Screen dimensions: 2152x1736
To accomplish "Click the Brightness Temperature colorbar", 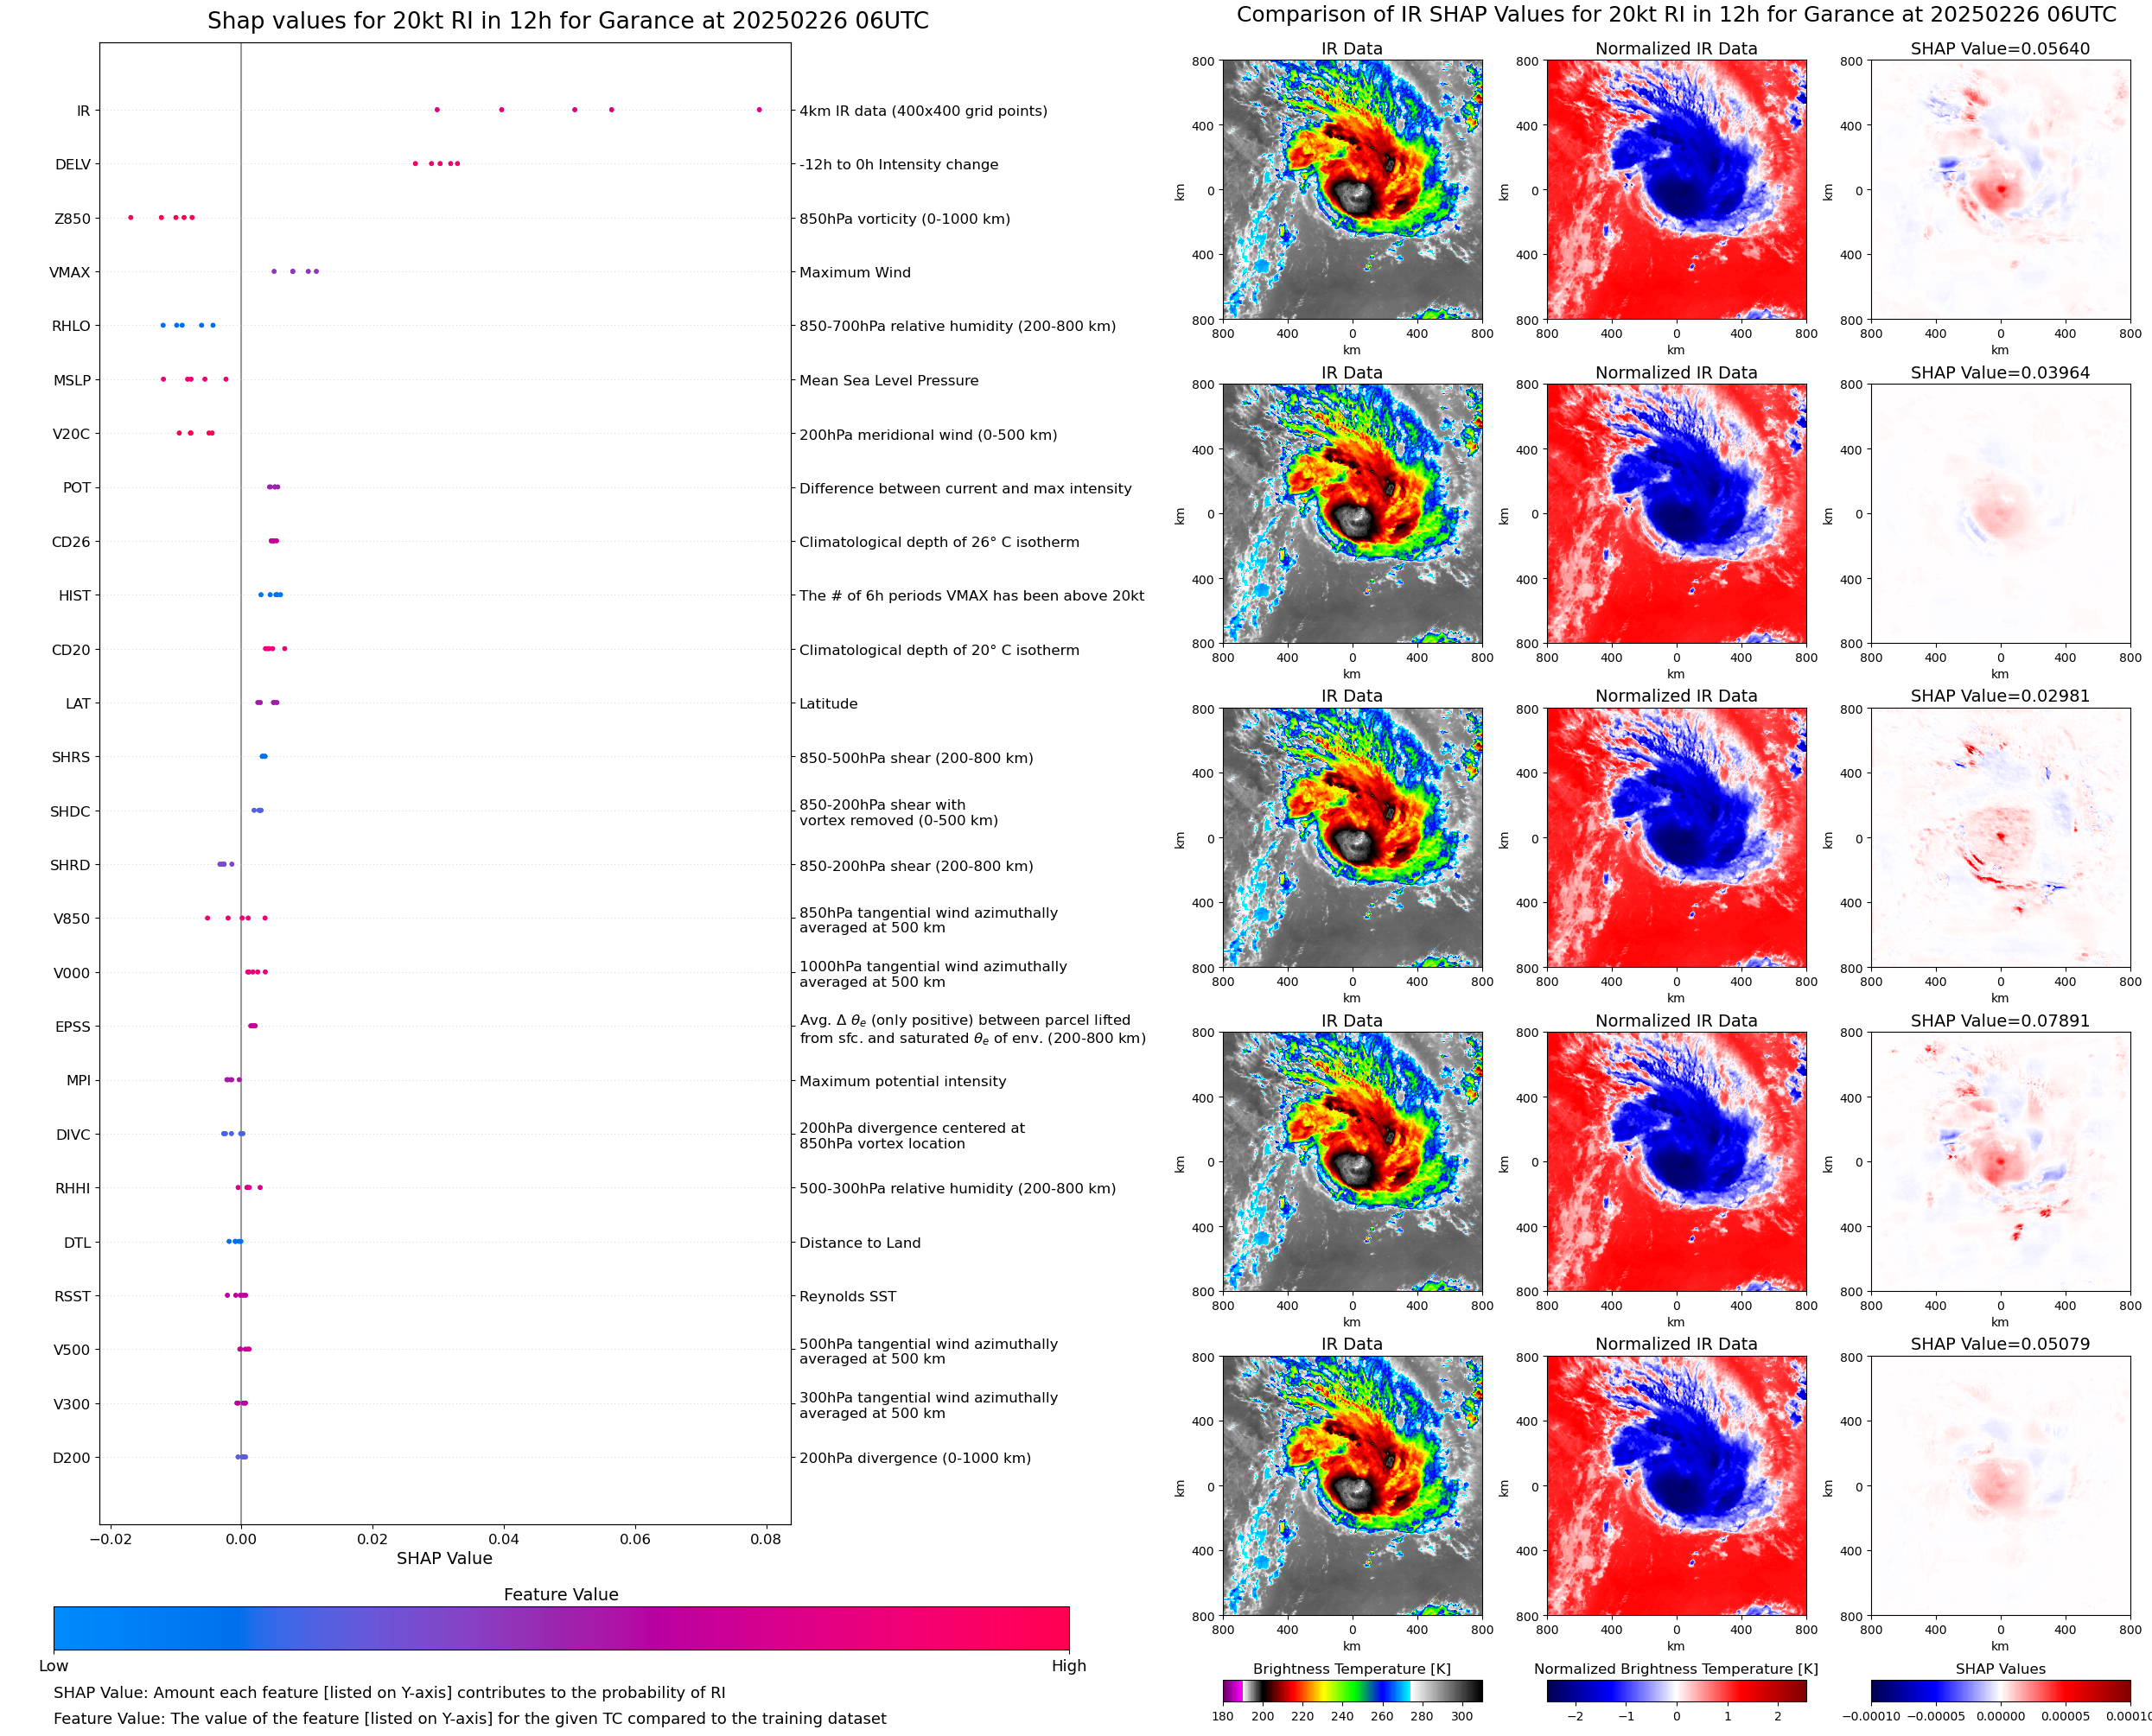I will (1352, 1690).
